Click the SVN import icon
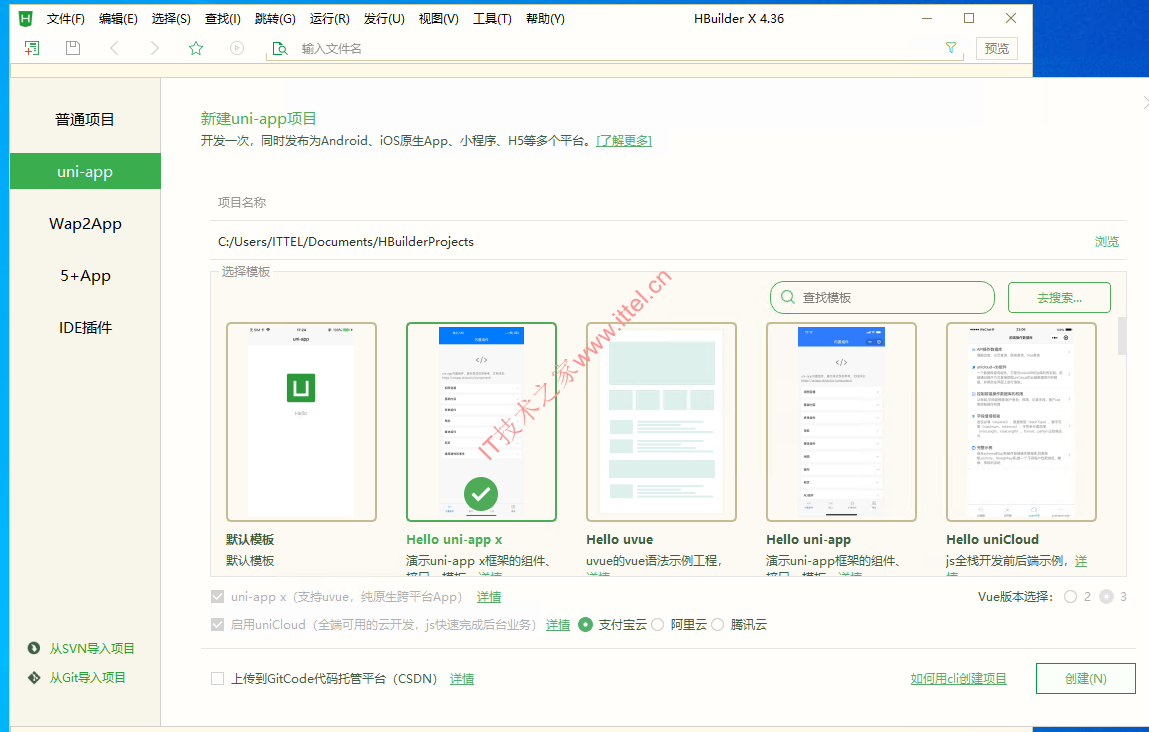 coord(34,648)
